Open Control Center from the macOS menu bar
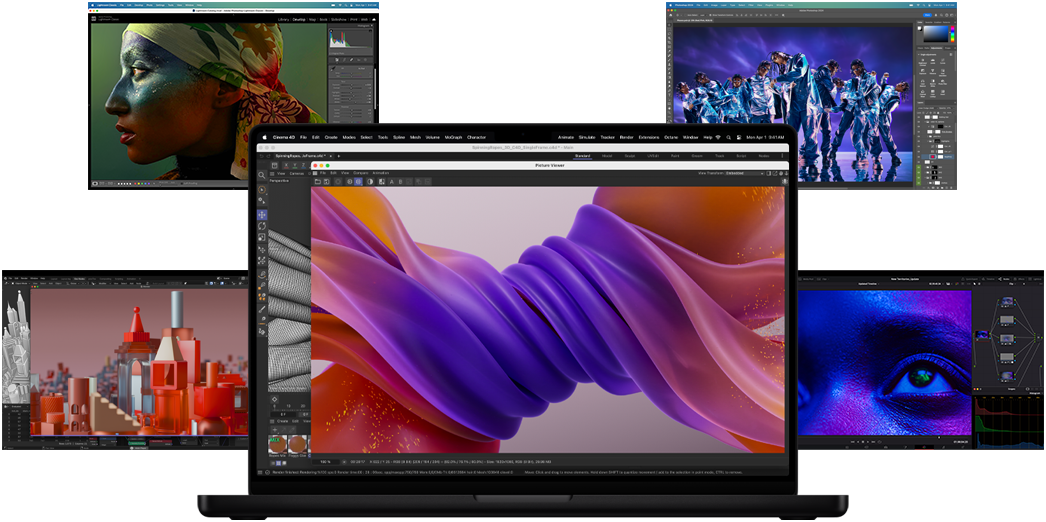The width and height of the screenshot is (1046, 522). click(x=738, y=137)
